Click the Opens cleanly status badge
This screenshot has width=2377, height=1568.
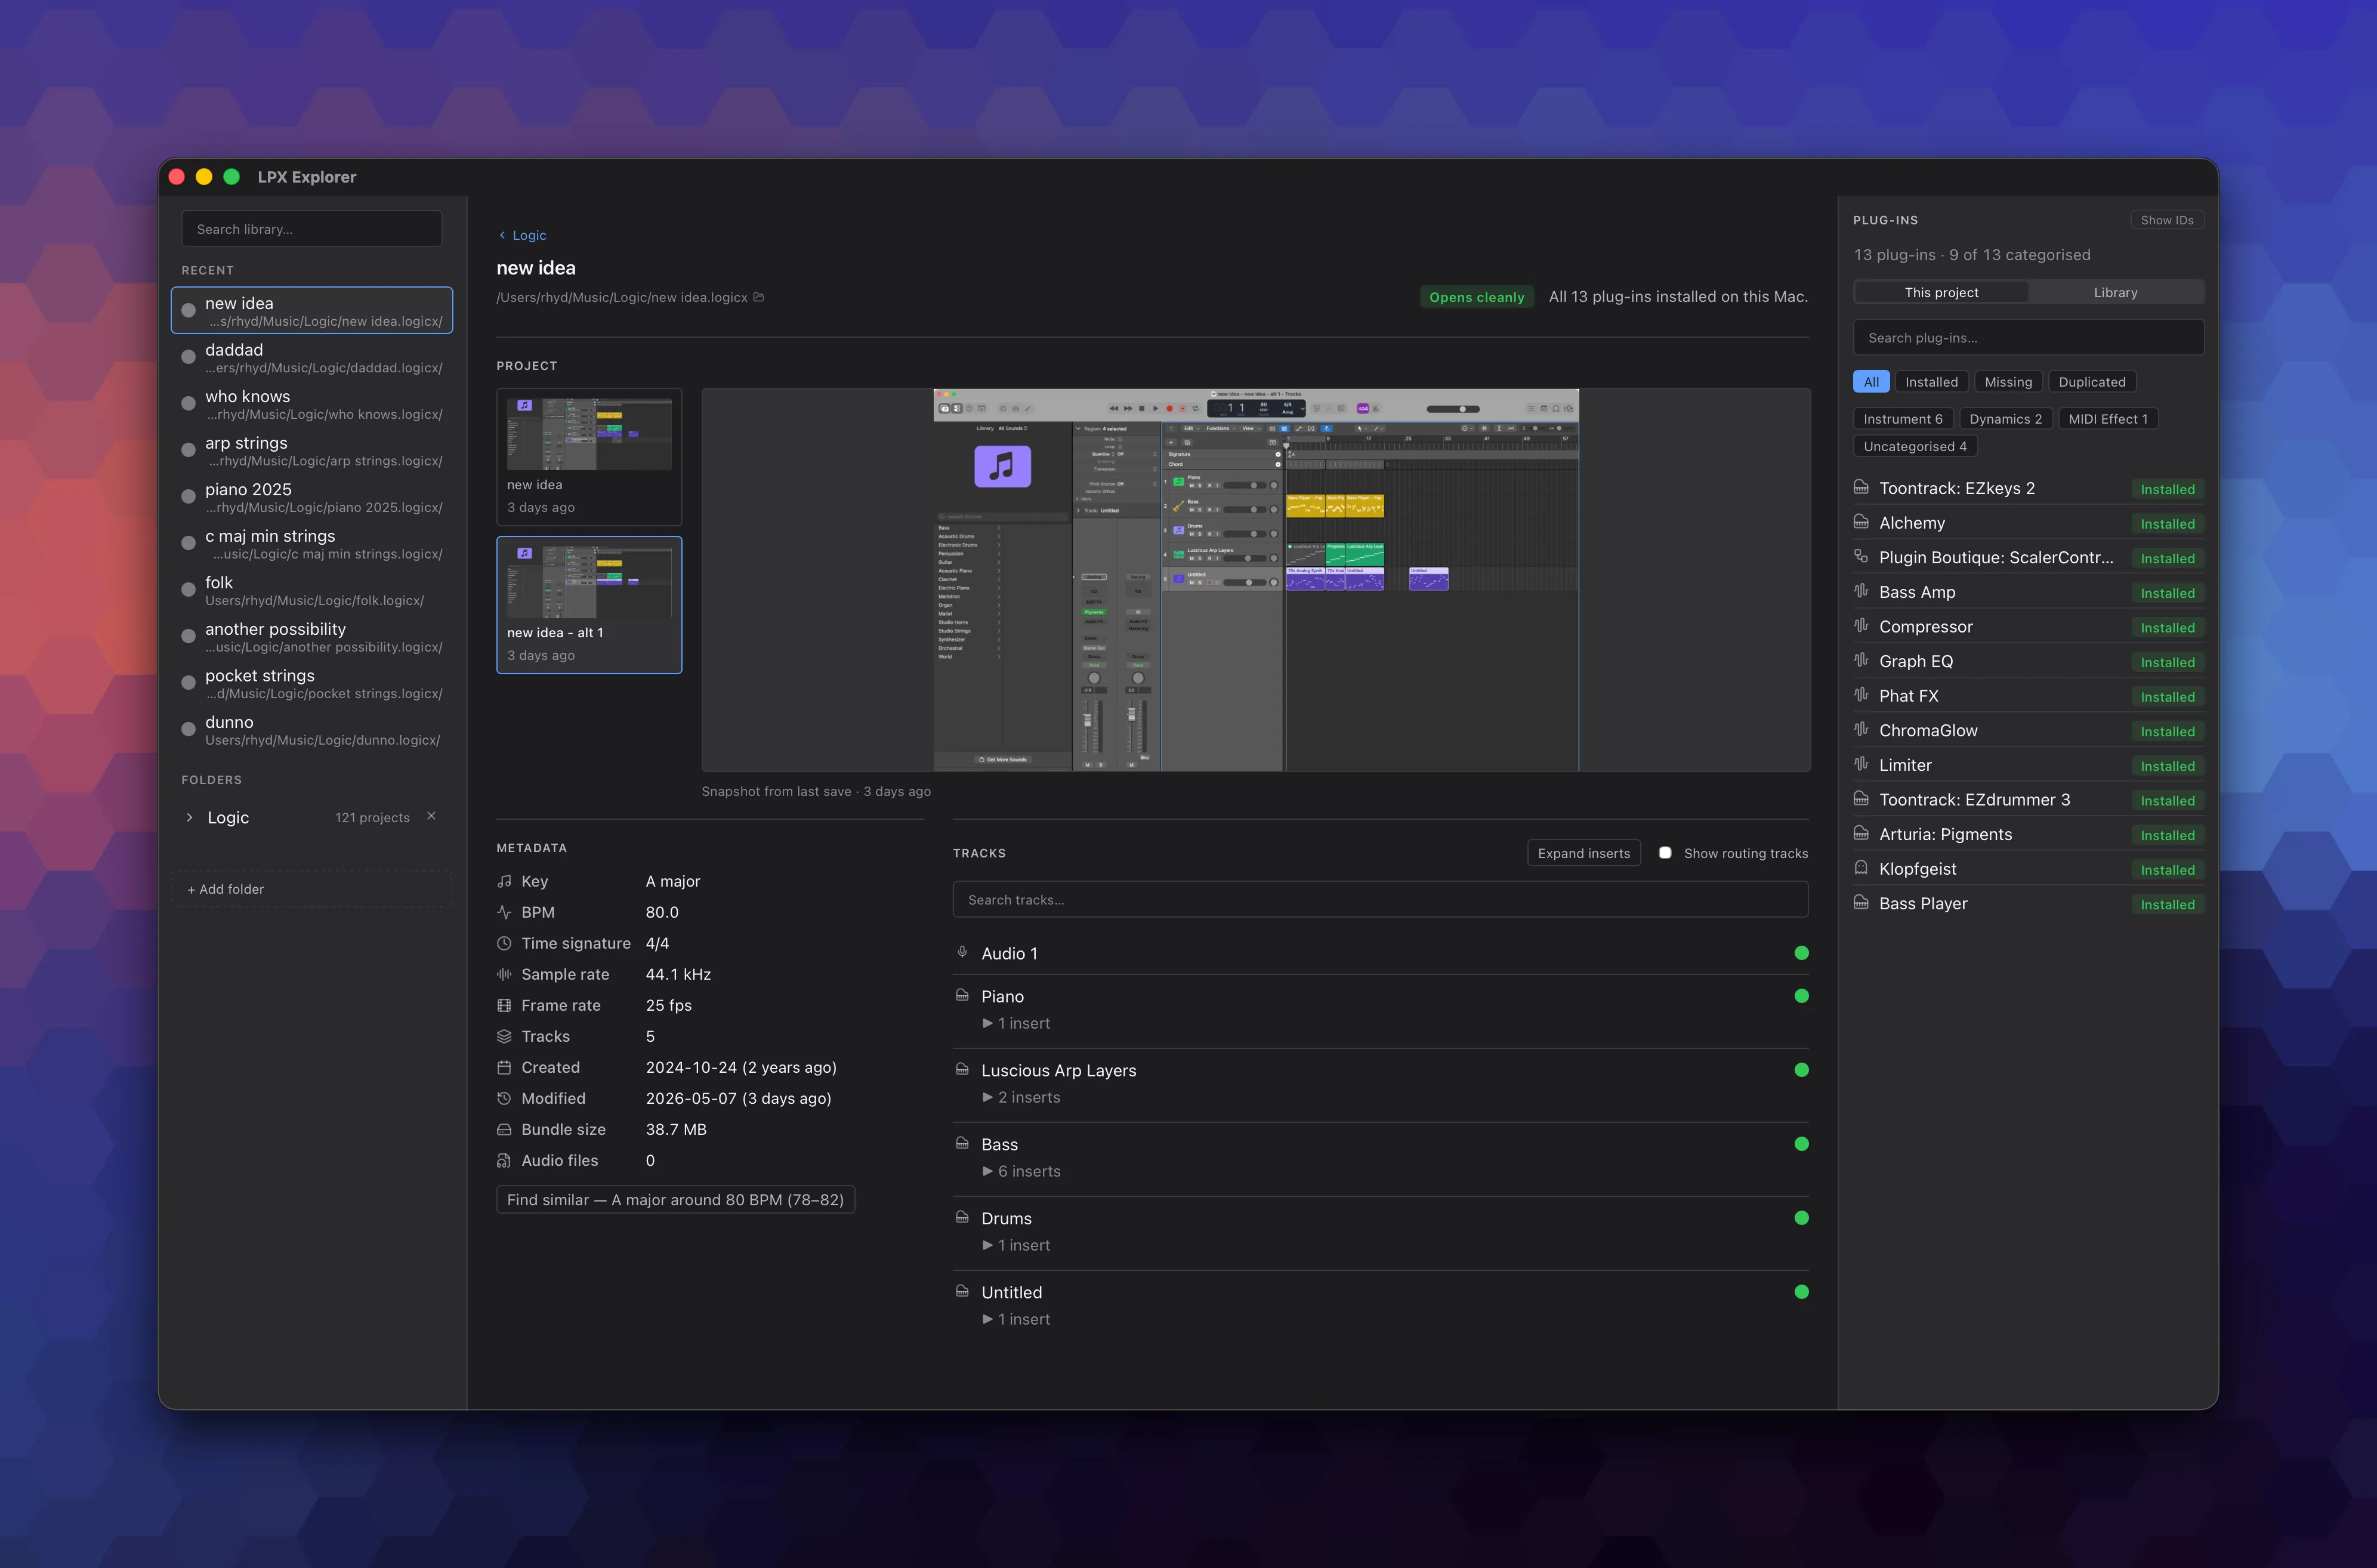point(1476,297)
